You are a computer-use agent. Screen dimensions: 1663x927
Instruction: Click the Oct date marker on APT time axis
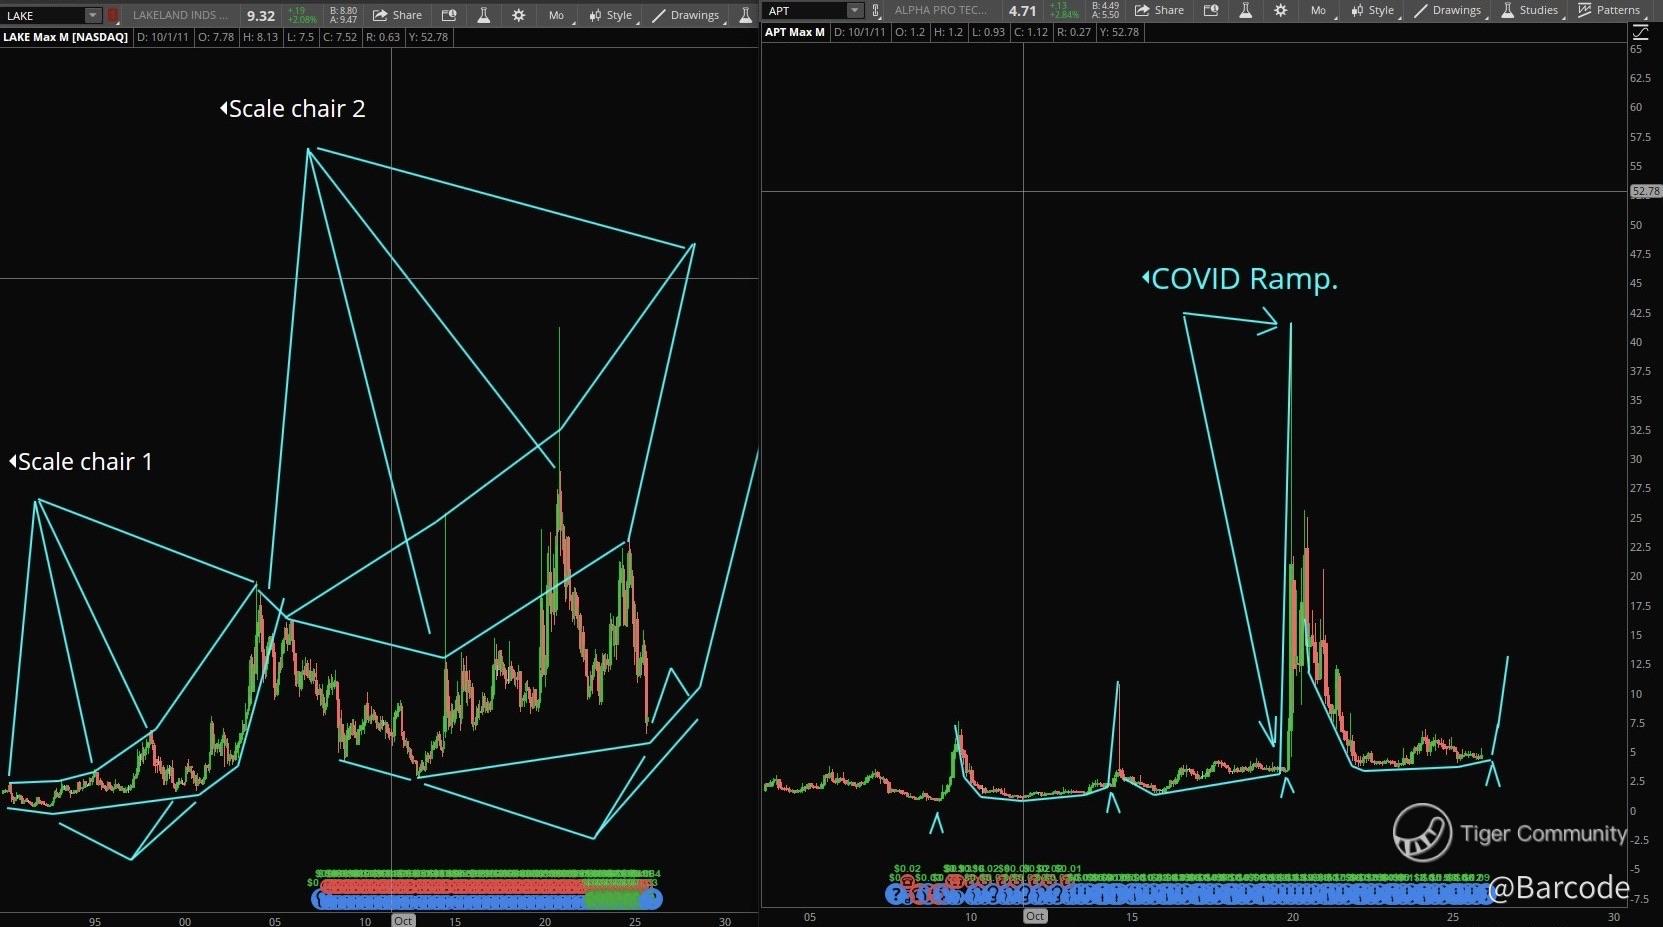pos(1035,916)
